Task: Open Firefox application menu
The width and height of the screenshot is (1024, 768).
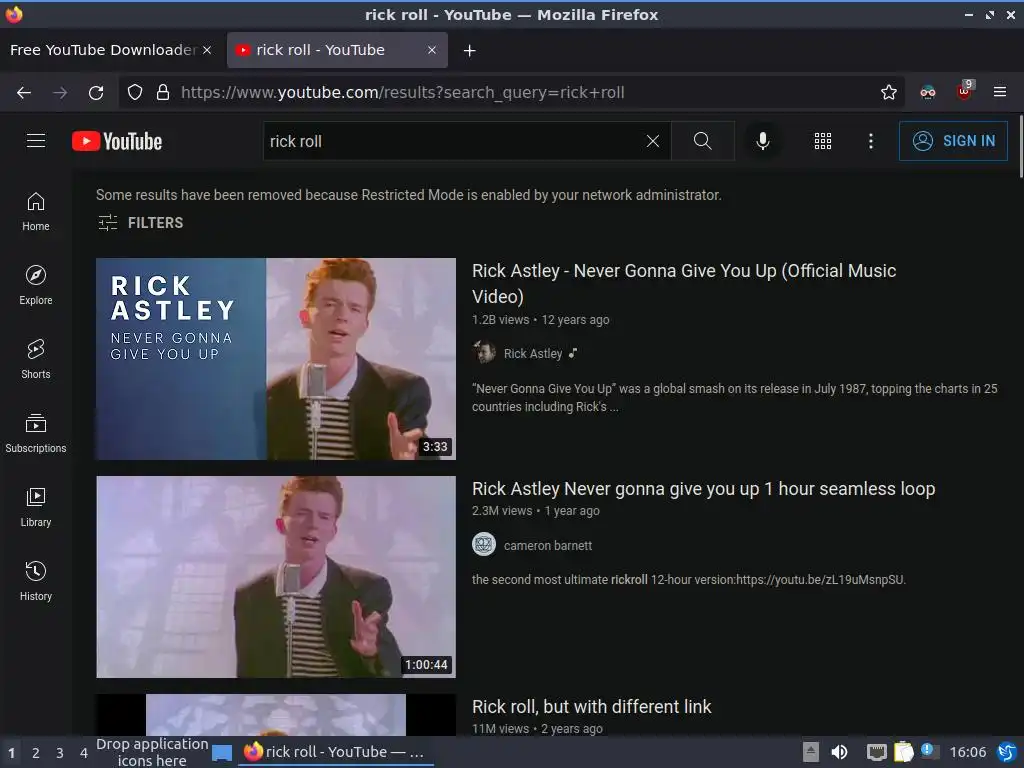Action: coord(1000,92)
